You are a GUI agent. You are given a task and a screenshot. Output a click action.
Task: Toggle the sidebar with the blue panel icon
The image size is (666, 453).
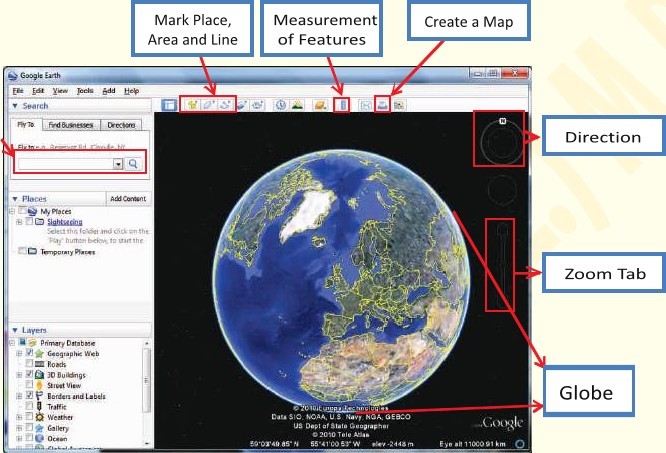(169, 104)
